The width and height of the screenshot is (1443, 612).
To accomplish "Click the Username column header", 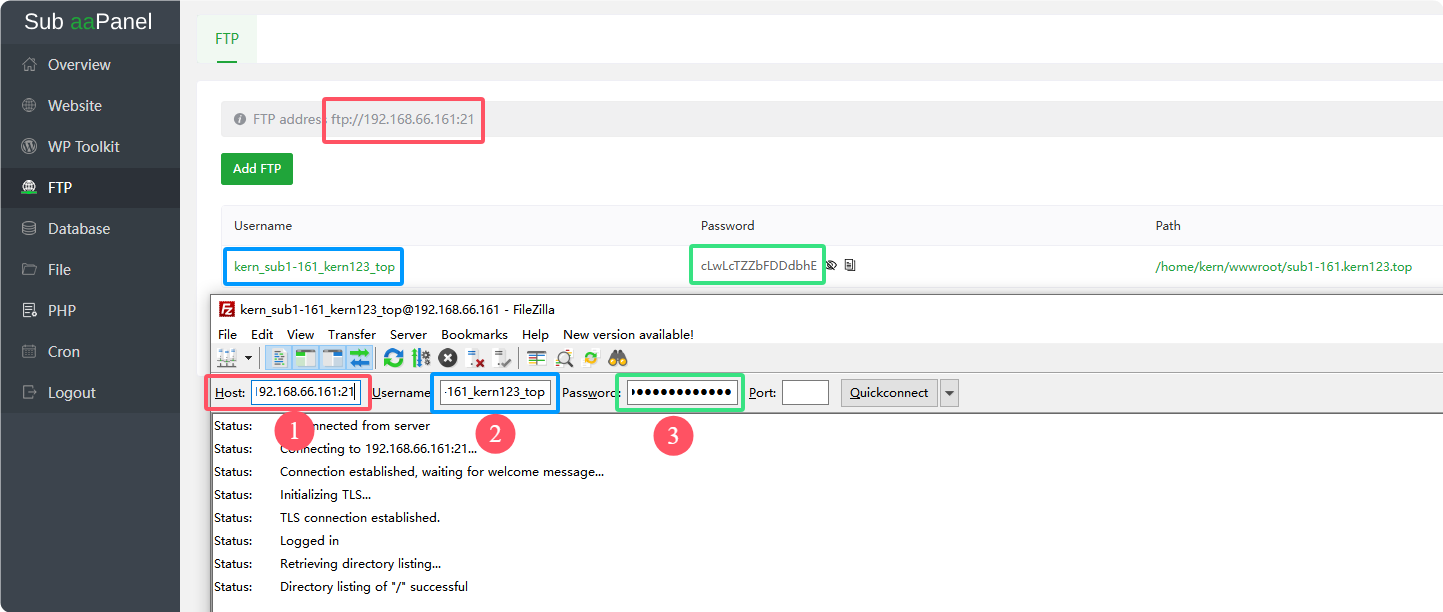I will coord(263,226).
